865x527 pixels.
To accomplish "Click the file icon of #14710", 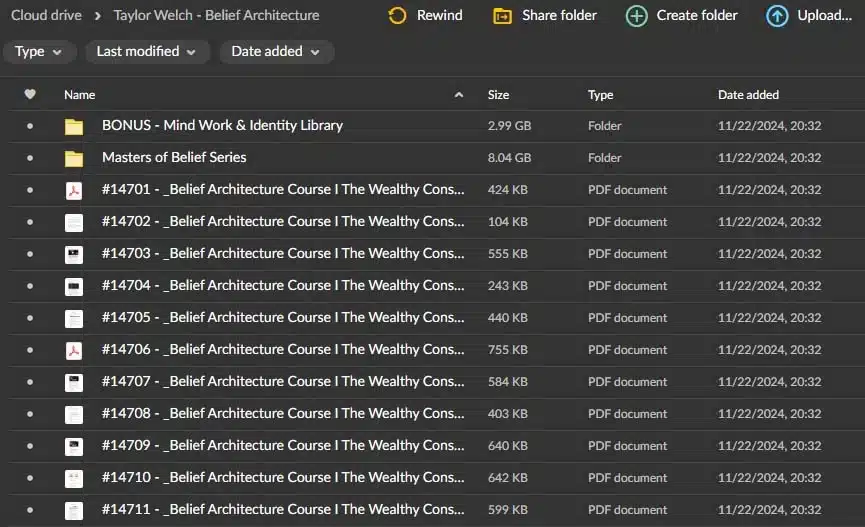I will coord(74,478).
